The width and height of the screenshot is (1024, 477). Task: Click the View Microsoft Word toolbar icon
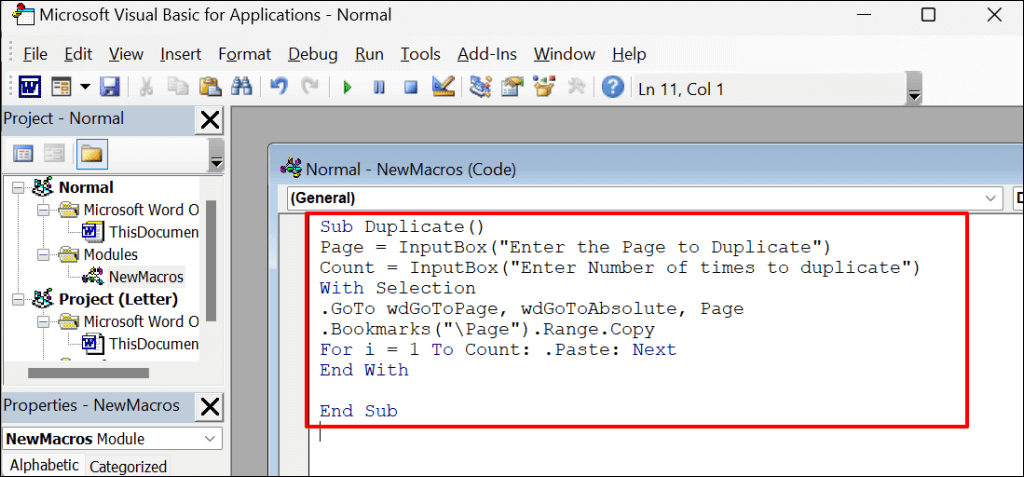pos(29,88)
